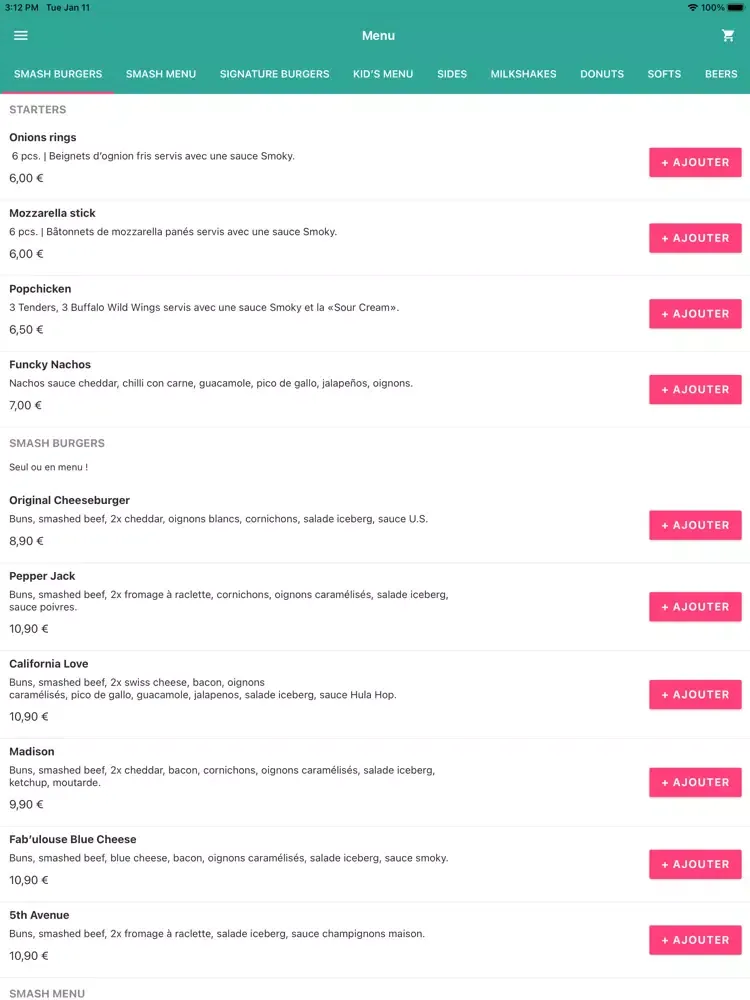Viewport: 750px width, 1000px height.
Task: Tap the Wi-Fi status icon
Action: click(693, 8)
